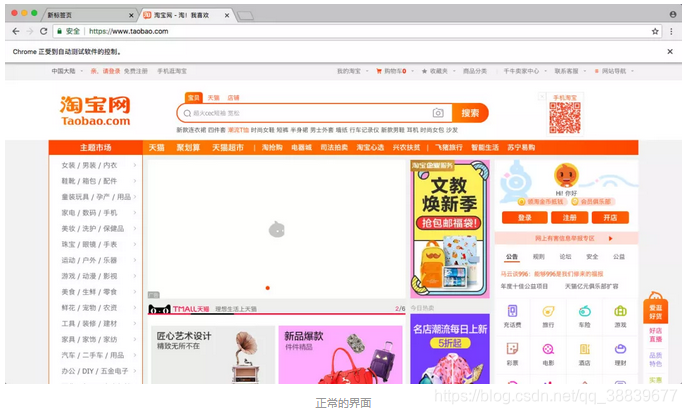Dismiss the Chrome automation notice bar
The width and height of the screenshot is (687, 414).
(x=670, y=52)
